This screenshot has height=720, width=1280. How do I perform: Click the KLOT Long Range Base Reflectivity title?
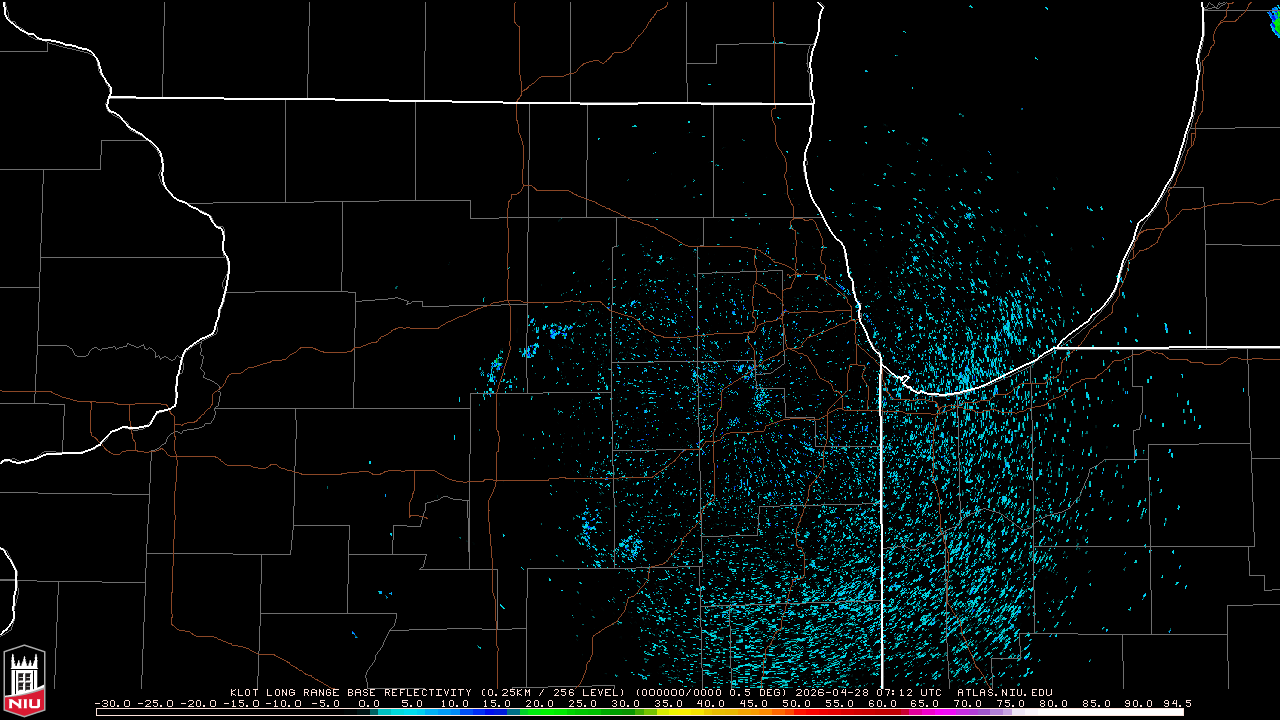pyautogui.click(x=352, y=692)
